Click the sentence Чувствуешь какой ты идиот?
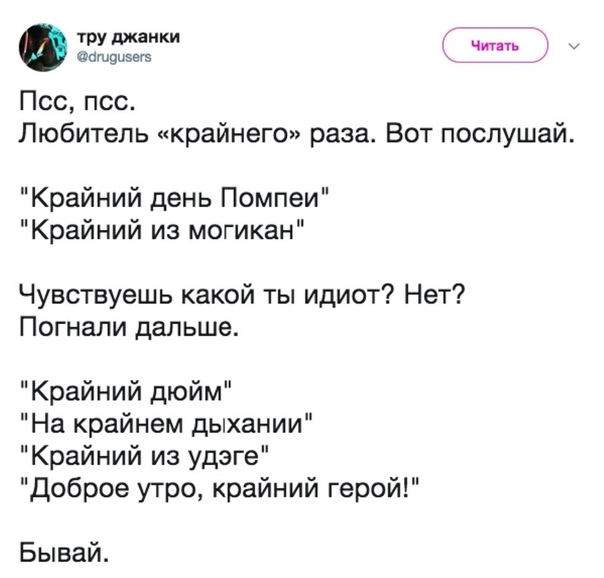The image size is (604, 578). pyautogui.click(x=207, y=296)
